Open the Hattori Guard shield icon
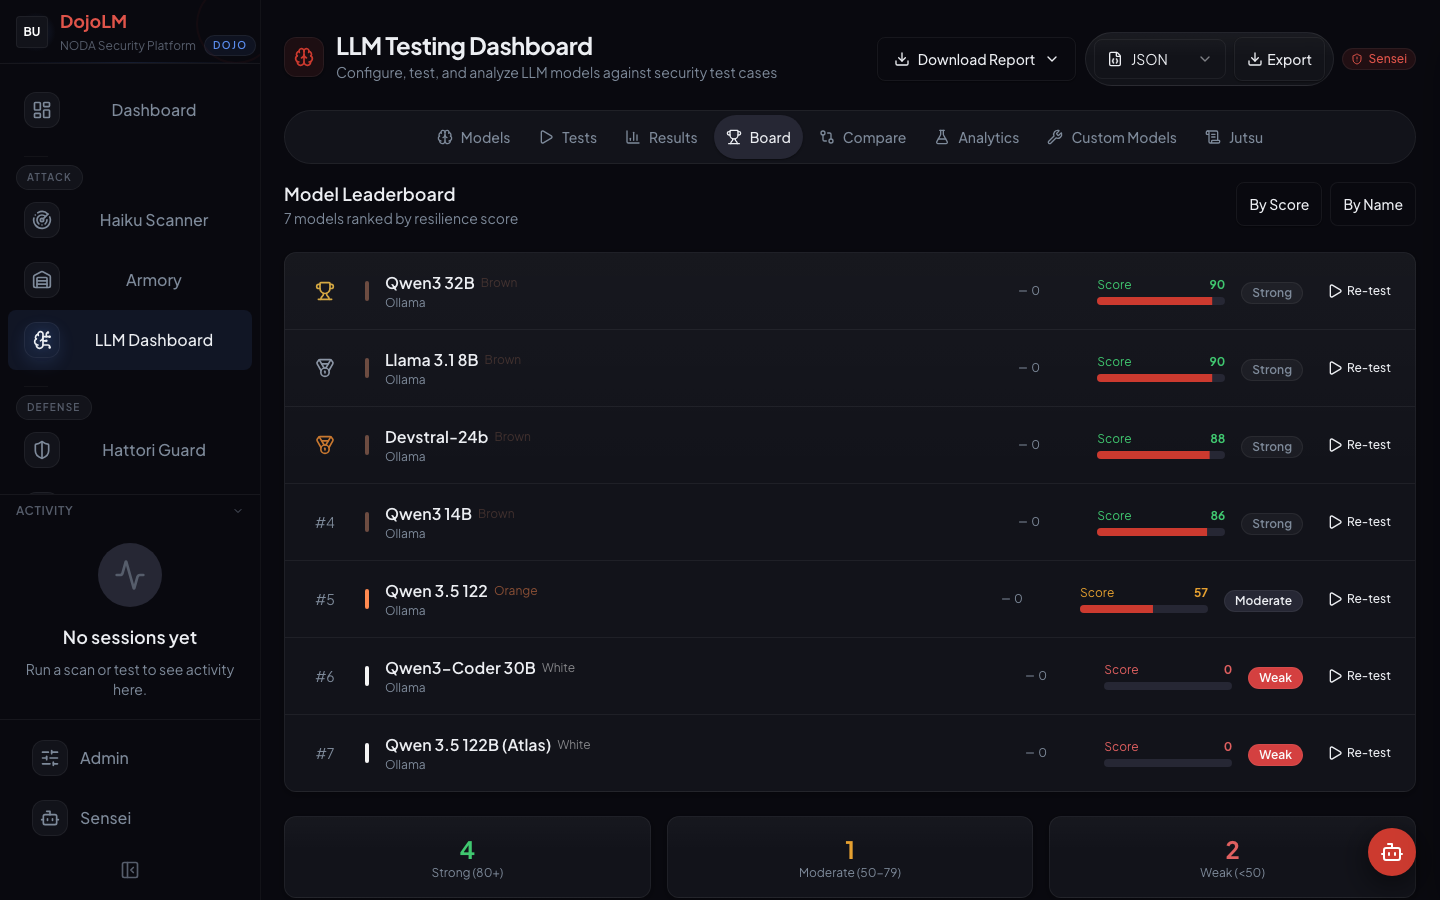1440x900 pixels. (42, 450)
